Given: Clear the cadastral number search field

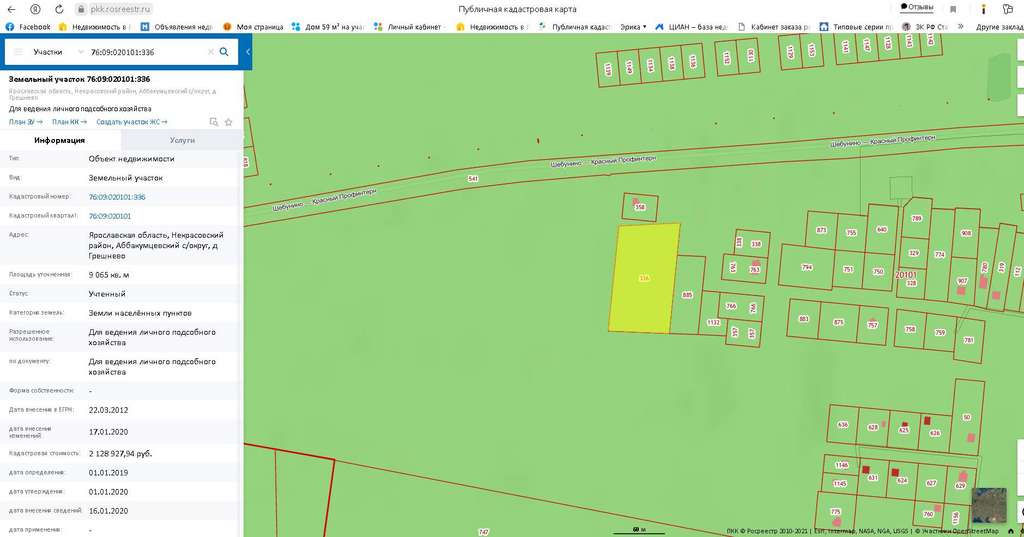Looking at the screenshot, I should click(x=210, y=51).
